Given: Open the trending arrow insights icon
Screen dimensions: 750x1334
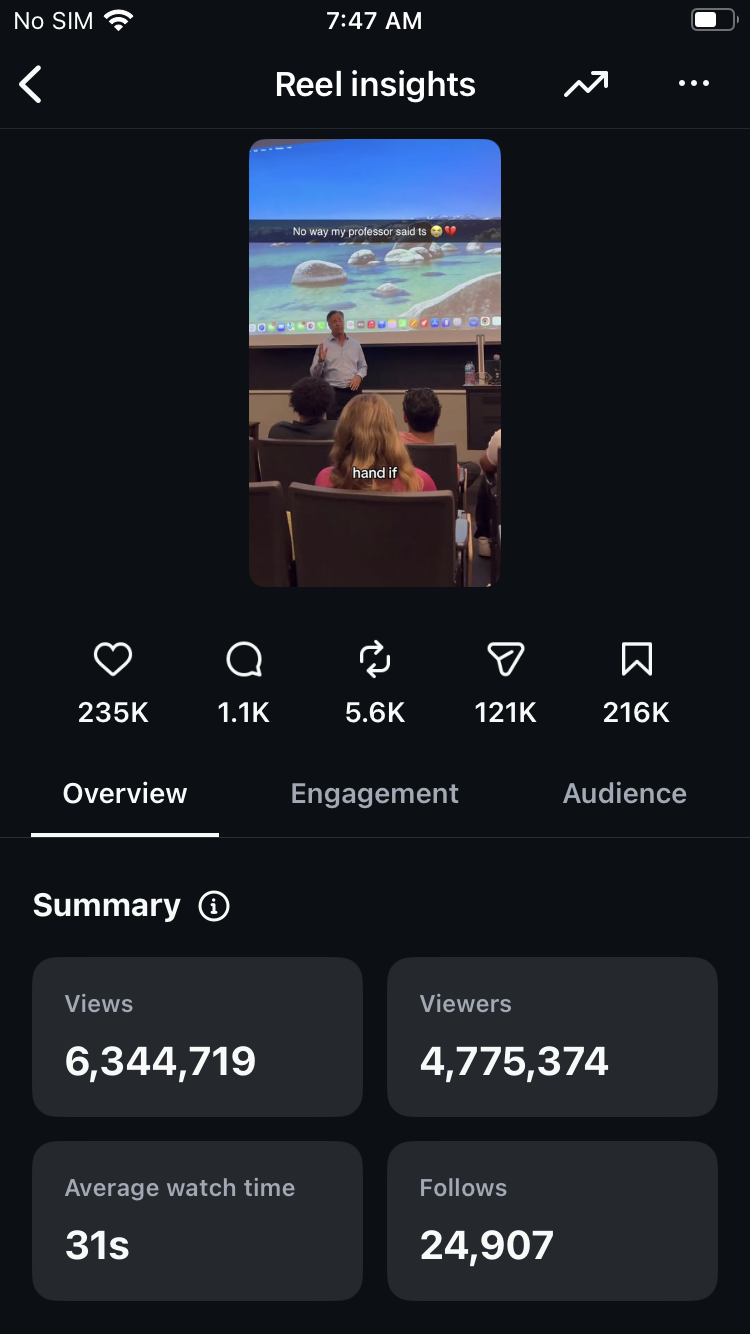Looking at the screenshot, I should point(586,85).
